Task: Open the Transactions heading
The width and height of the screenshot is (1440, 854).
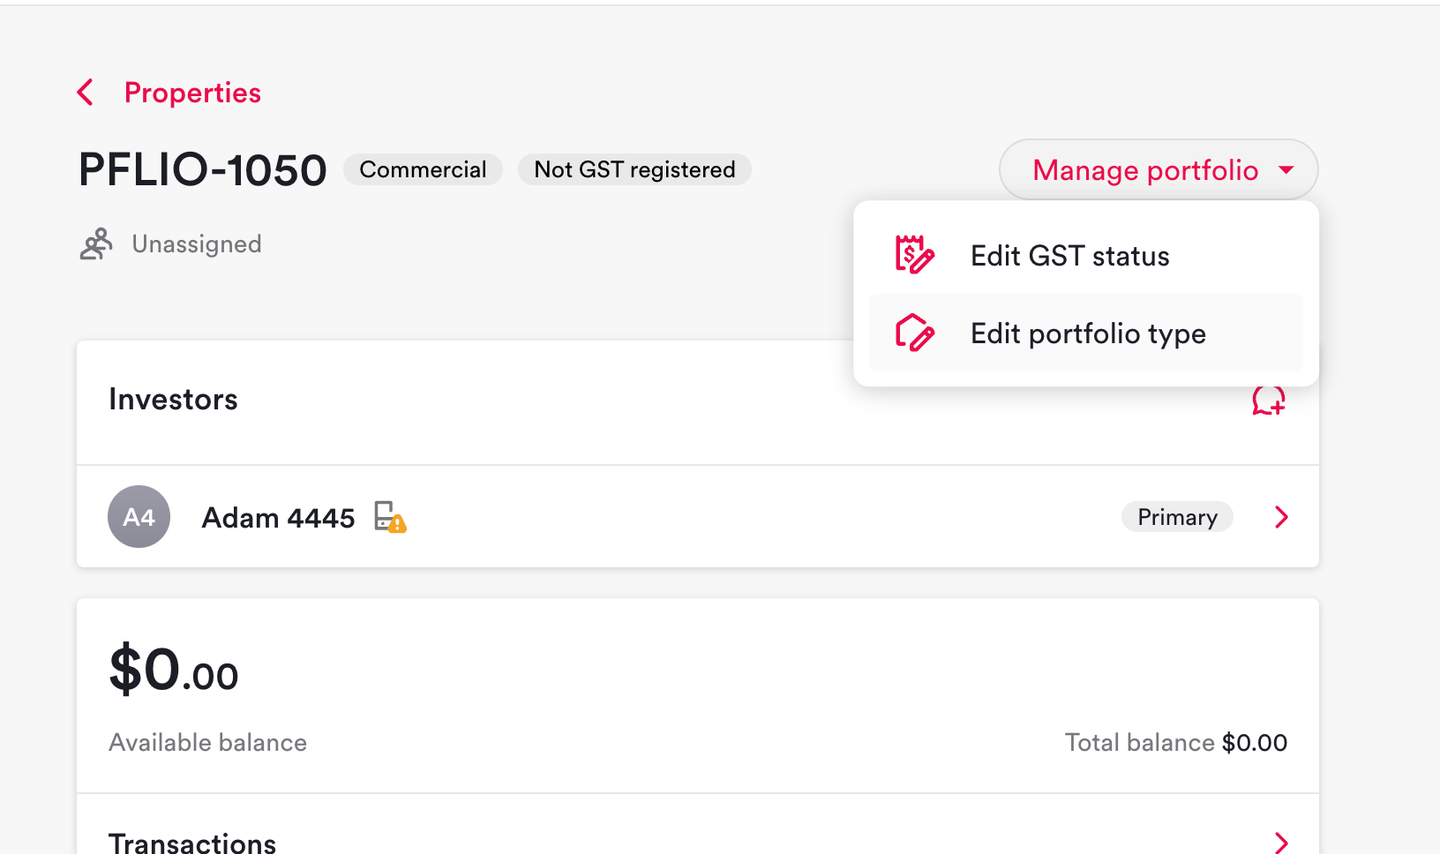Action: pos(192,842)
